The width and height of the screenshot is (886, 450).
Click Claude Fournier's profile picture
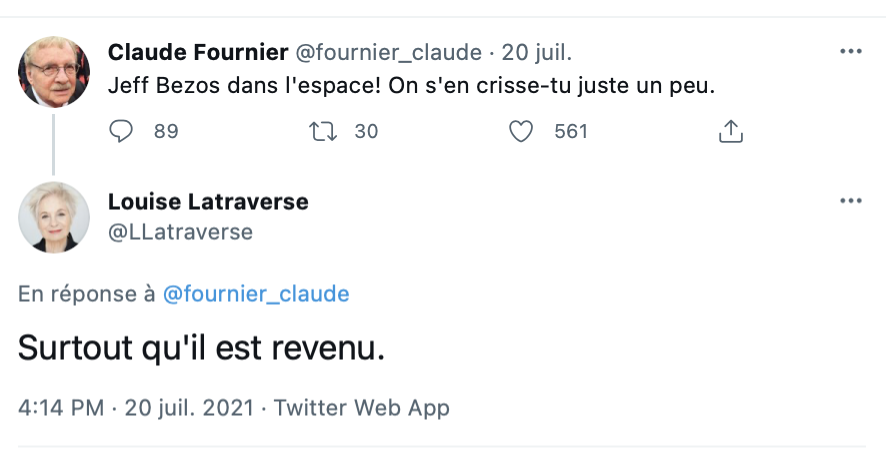coord(54,72)
